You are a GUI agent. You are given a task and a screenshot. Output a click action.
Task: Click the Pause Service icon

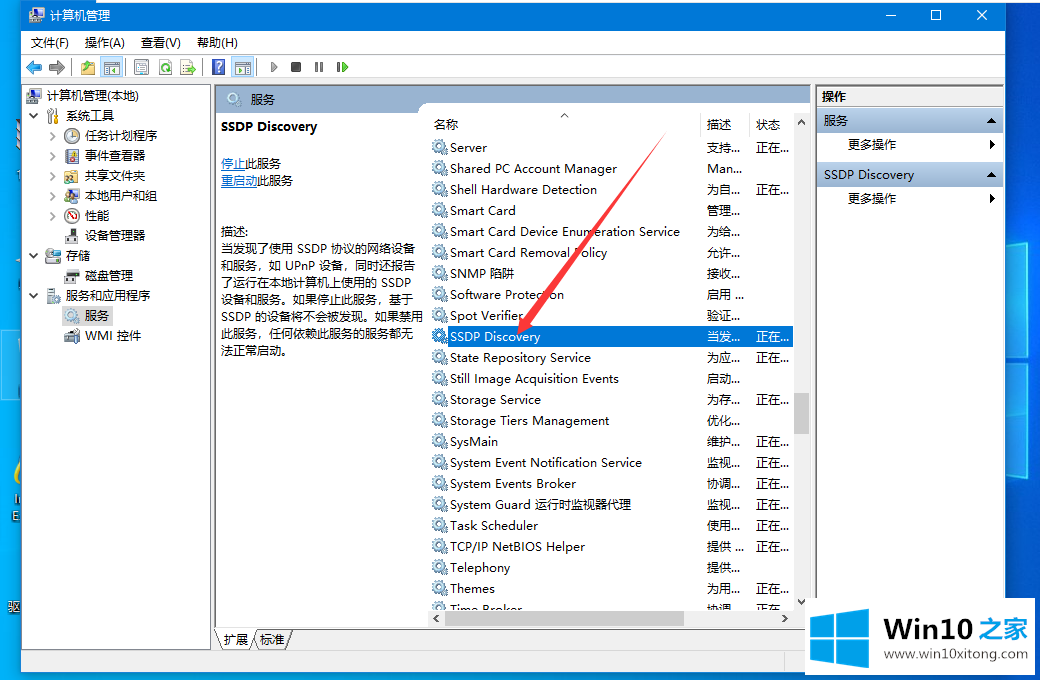319,67
